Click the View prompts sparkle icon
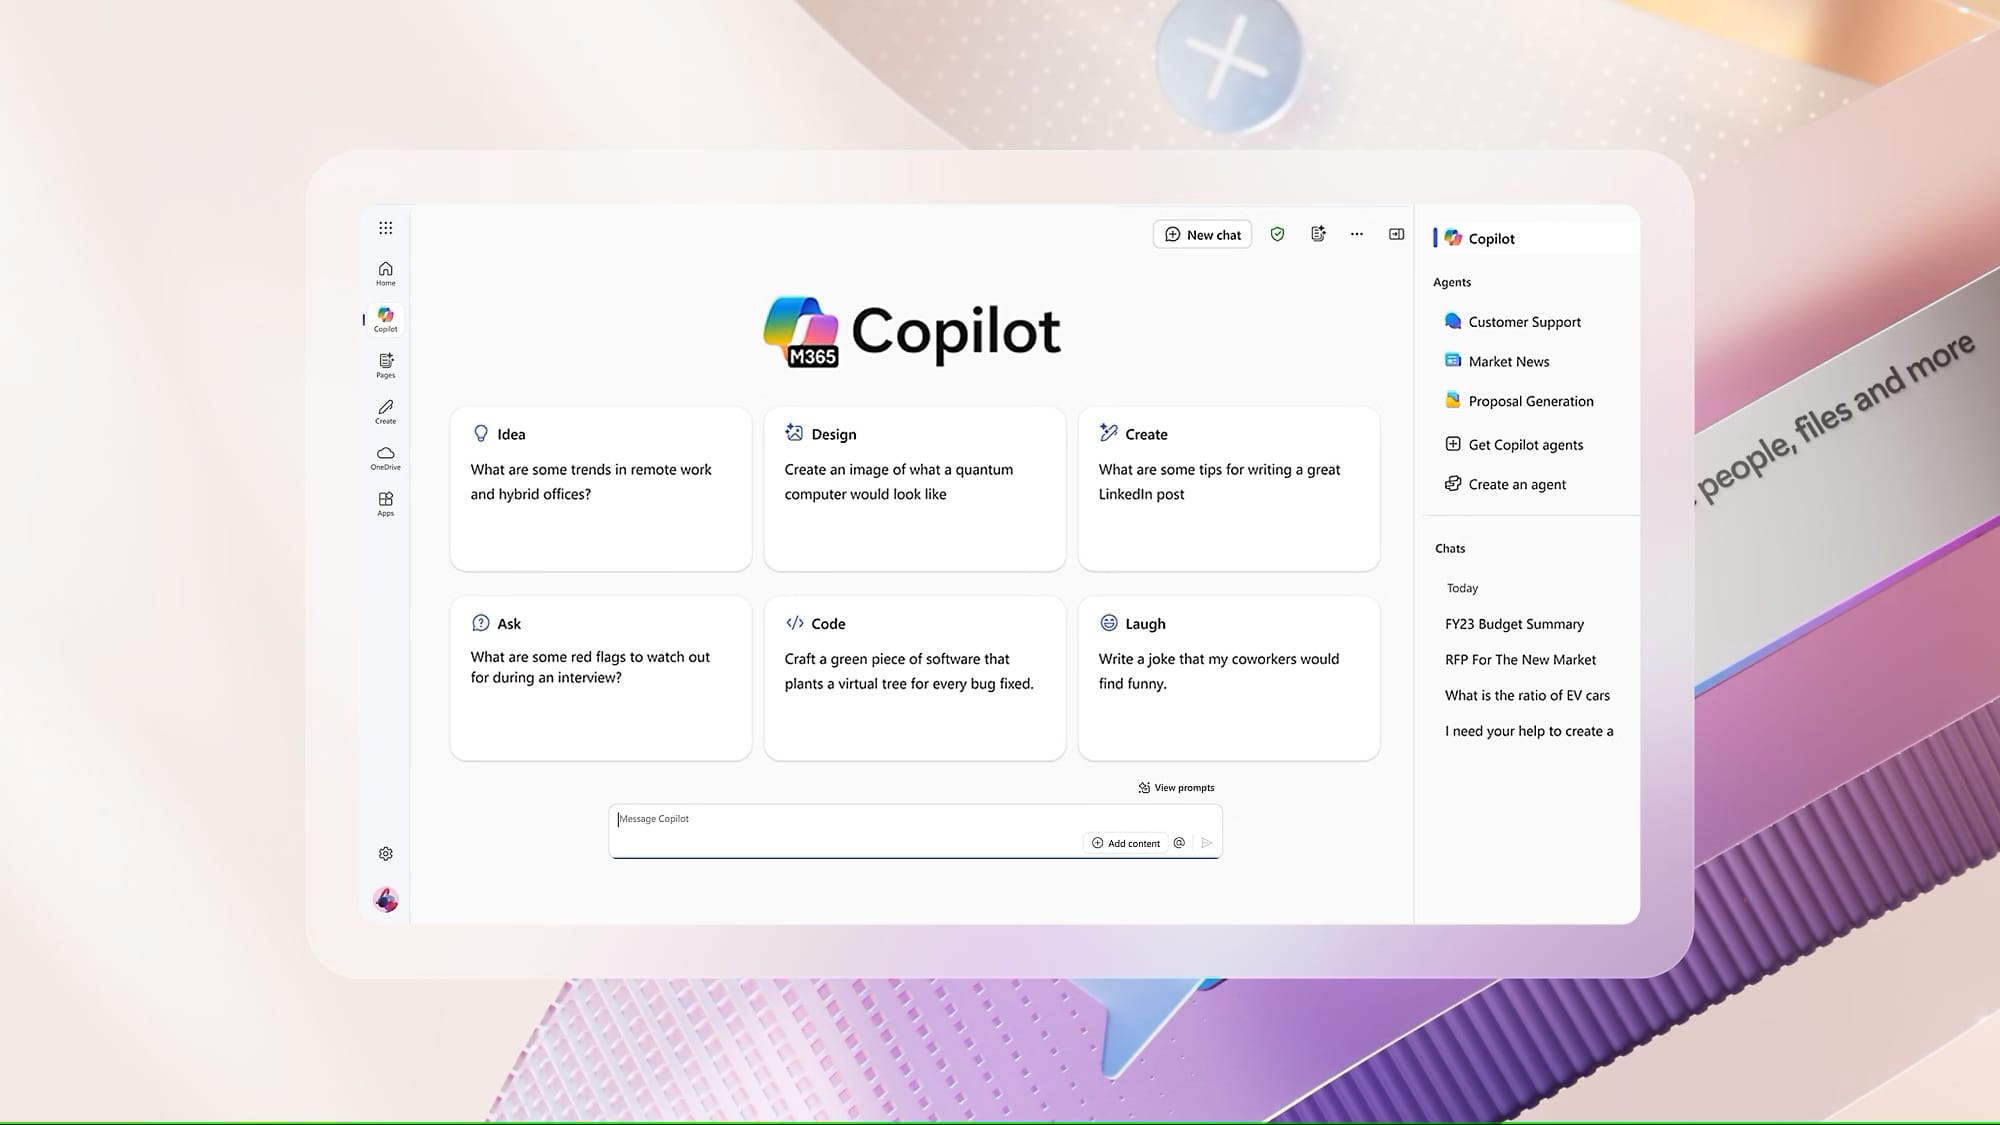The image size is (2000, 1125). click(1144, 787)
